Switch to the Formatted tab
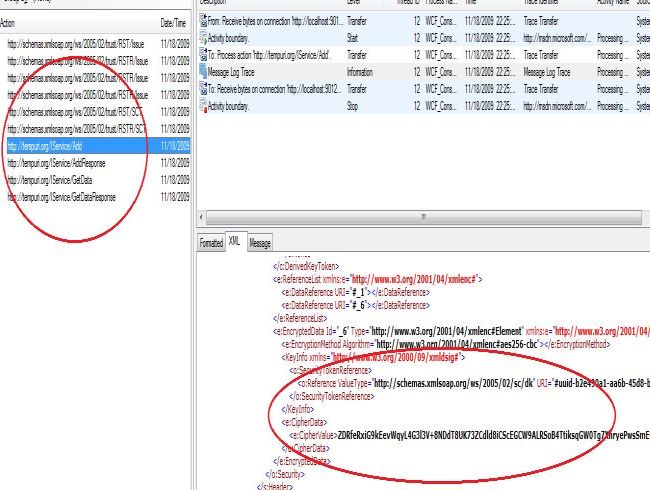 coord(211,243)
